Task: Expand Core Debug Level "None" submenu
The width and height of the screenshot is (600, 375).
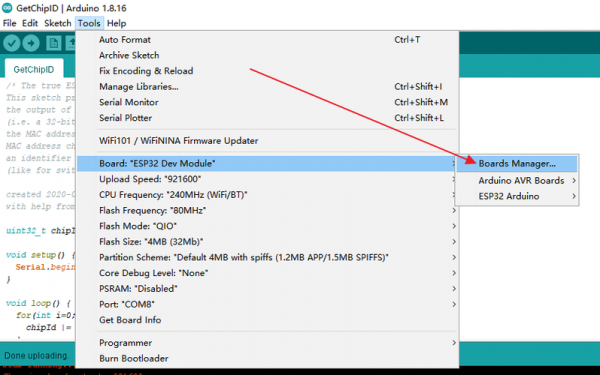Action: tap(267, 273)
